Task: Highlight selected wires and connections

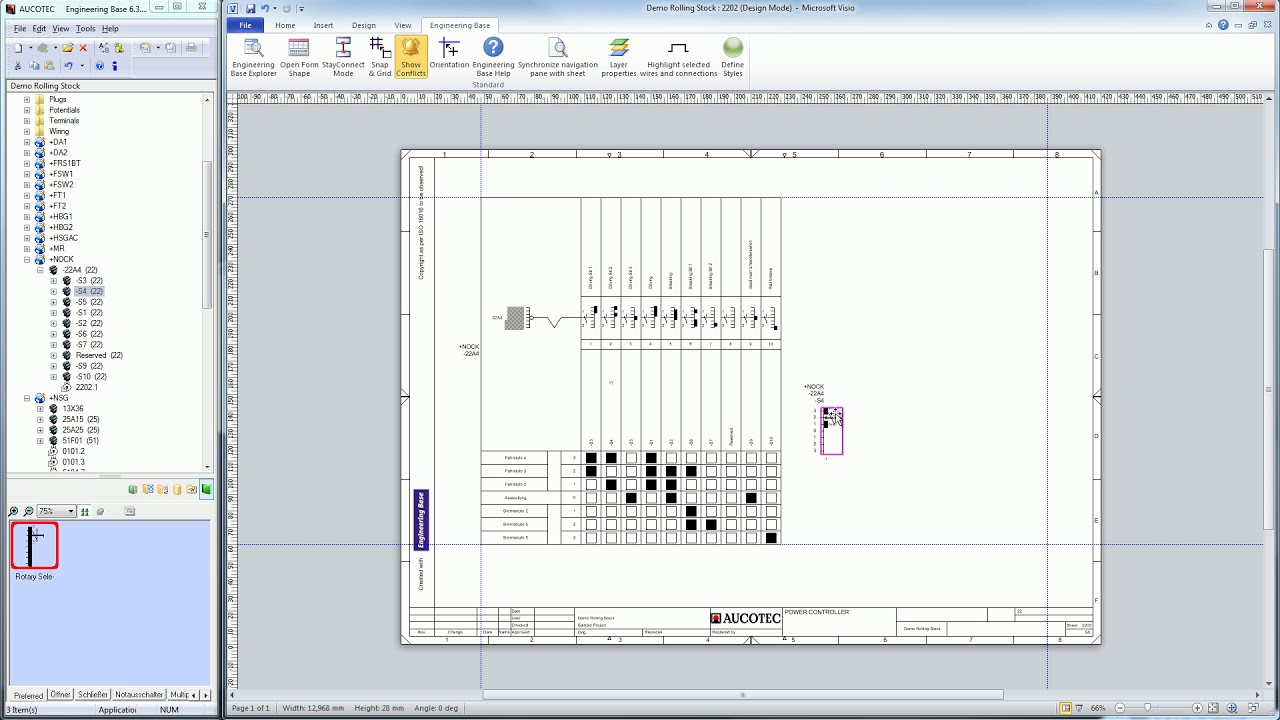Action: coord(678,58)
